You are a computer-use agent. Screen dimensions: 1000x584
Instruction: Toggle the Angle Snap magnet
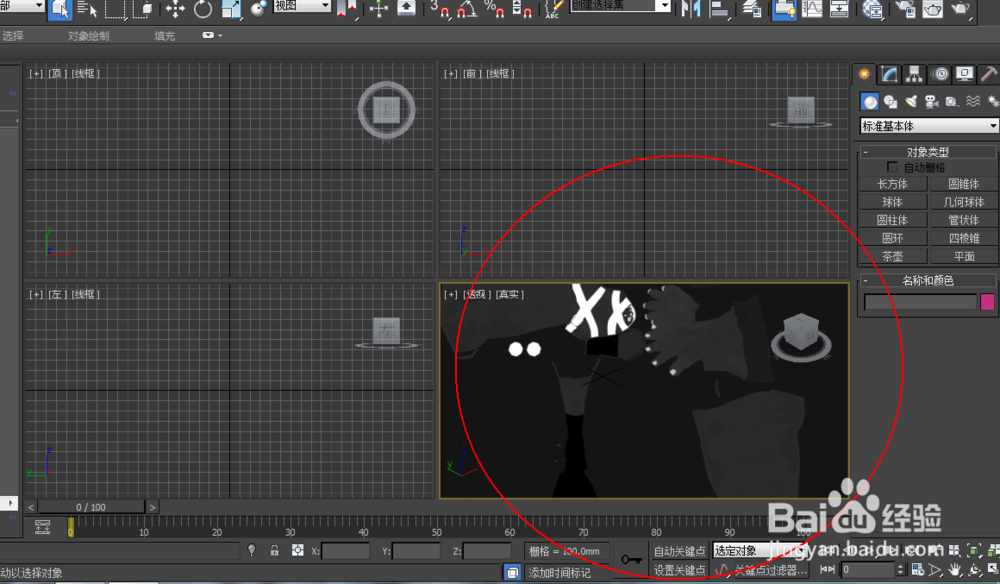(x=467, y=9)
